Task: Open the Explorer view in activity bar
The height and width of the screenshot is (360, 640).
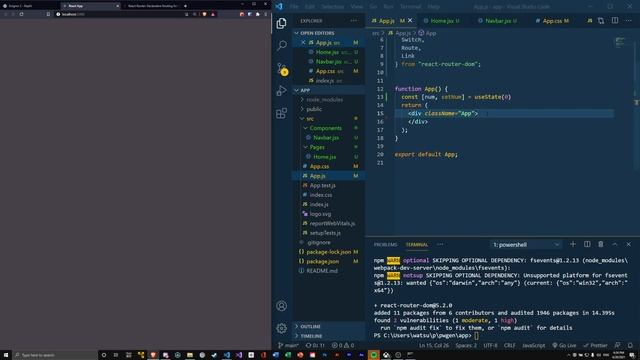Action: (x=281, y=23)
